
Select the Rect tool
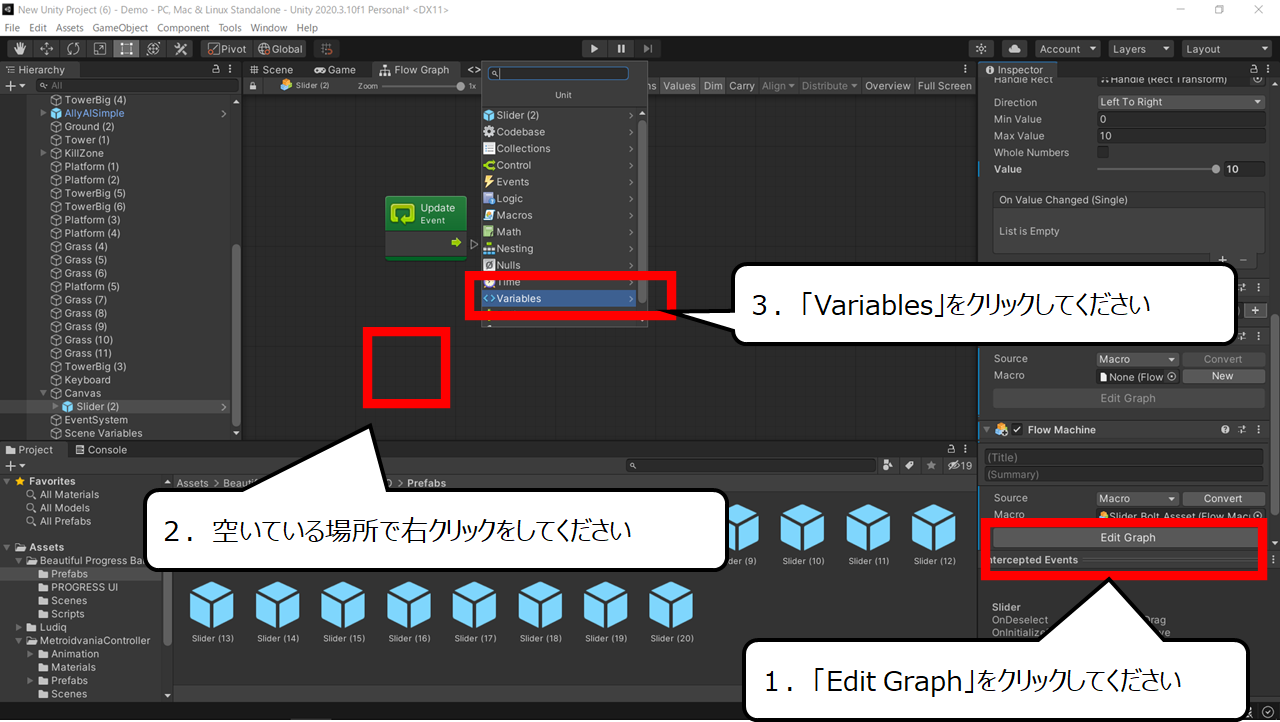pos(127,49)
